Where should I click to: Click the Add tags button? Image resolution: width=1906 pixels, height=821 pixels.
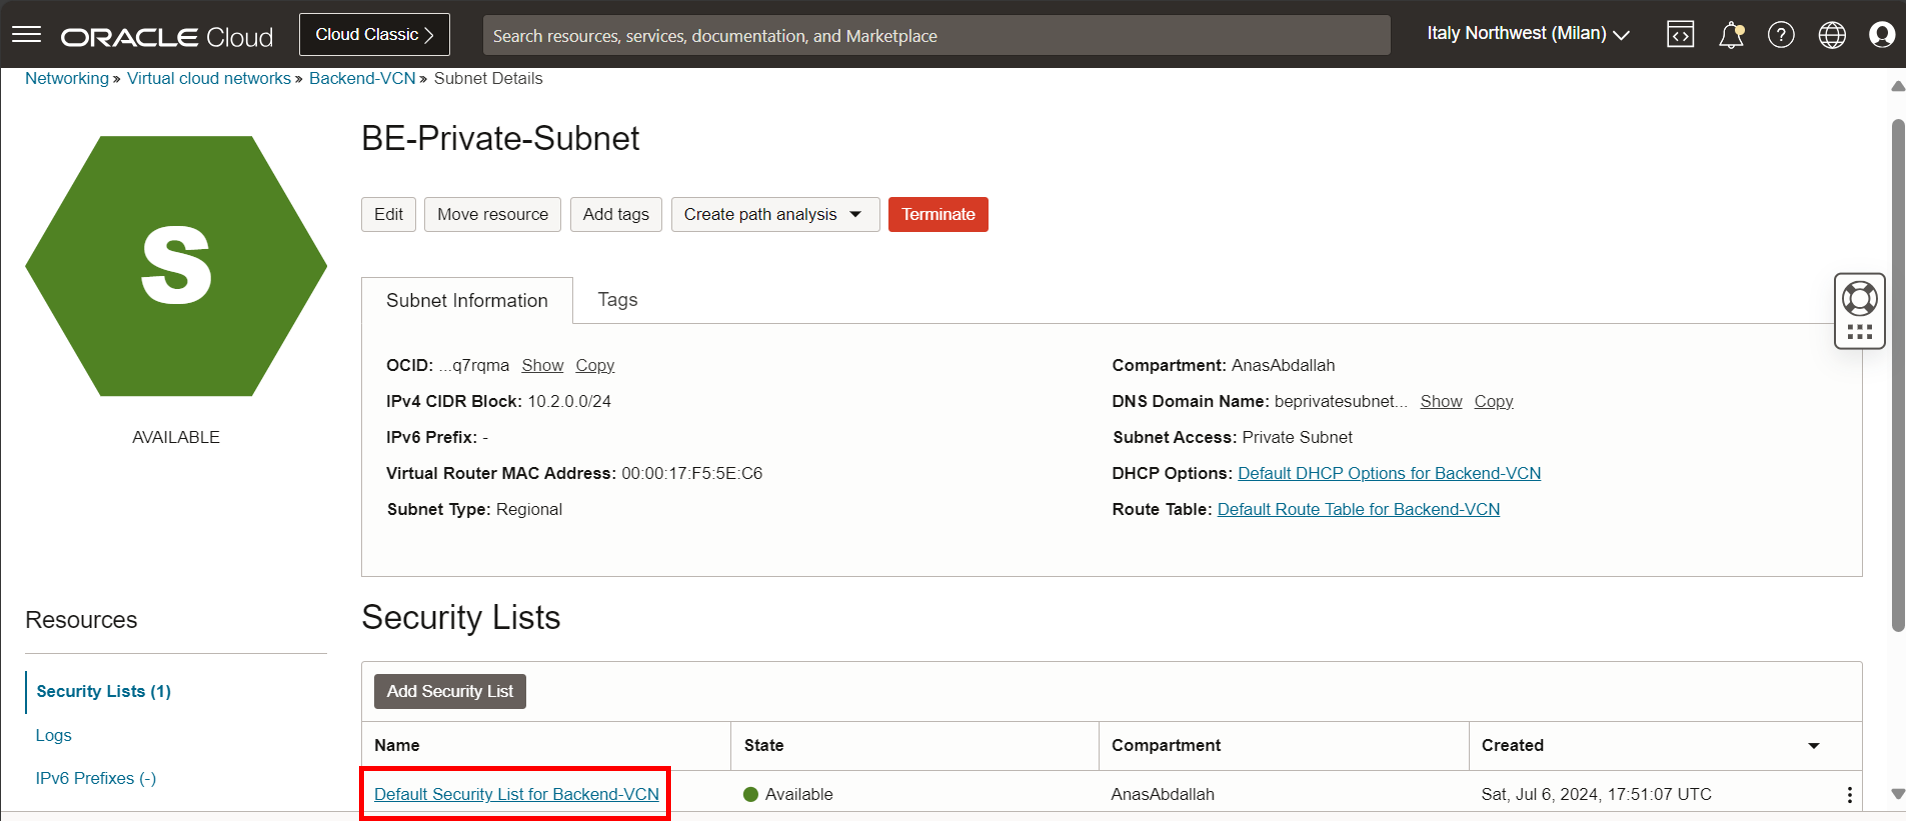click(x=616, y=214)
